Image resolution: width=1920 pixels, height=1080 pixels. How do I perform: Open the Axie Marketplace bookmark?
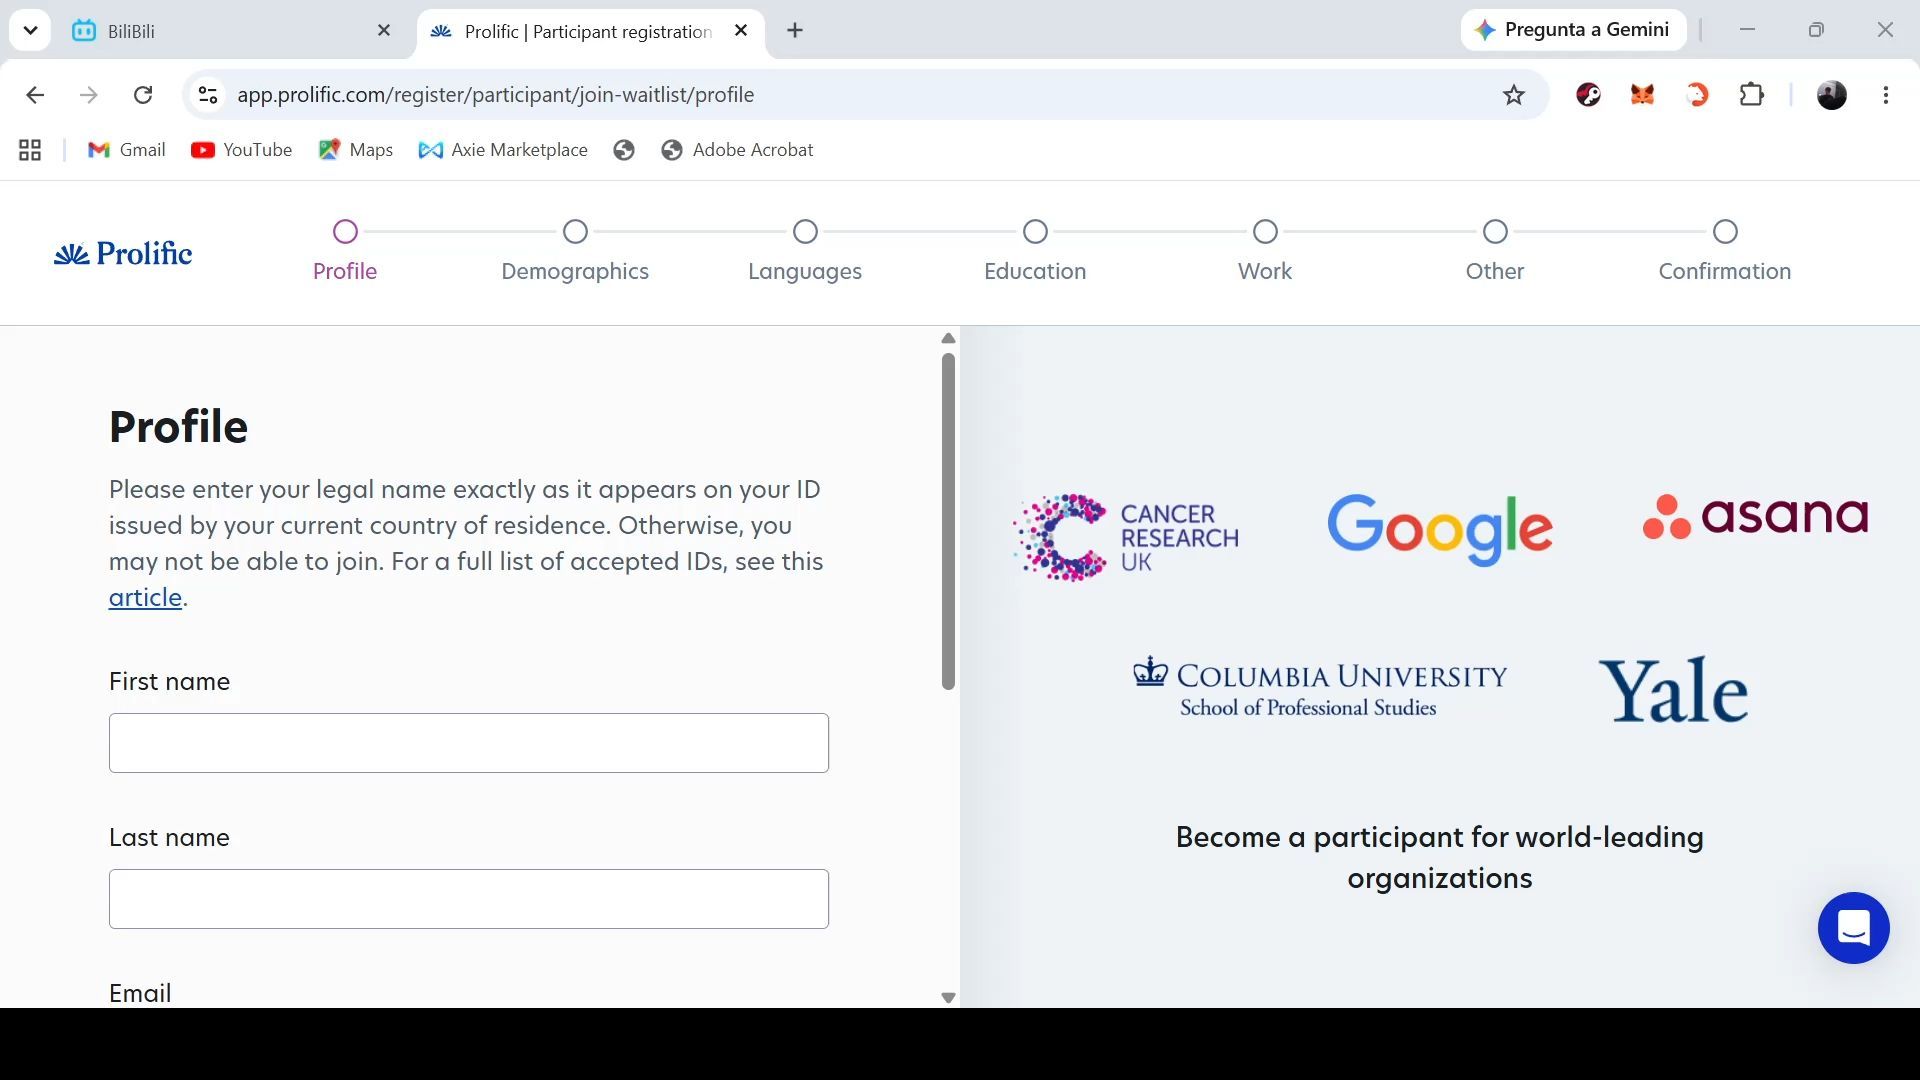pos(504,150)
